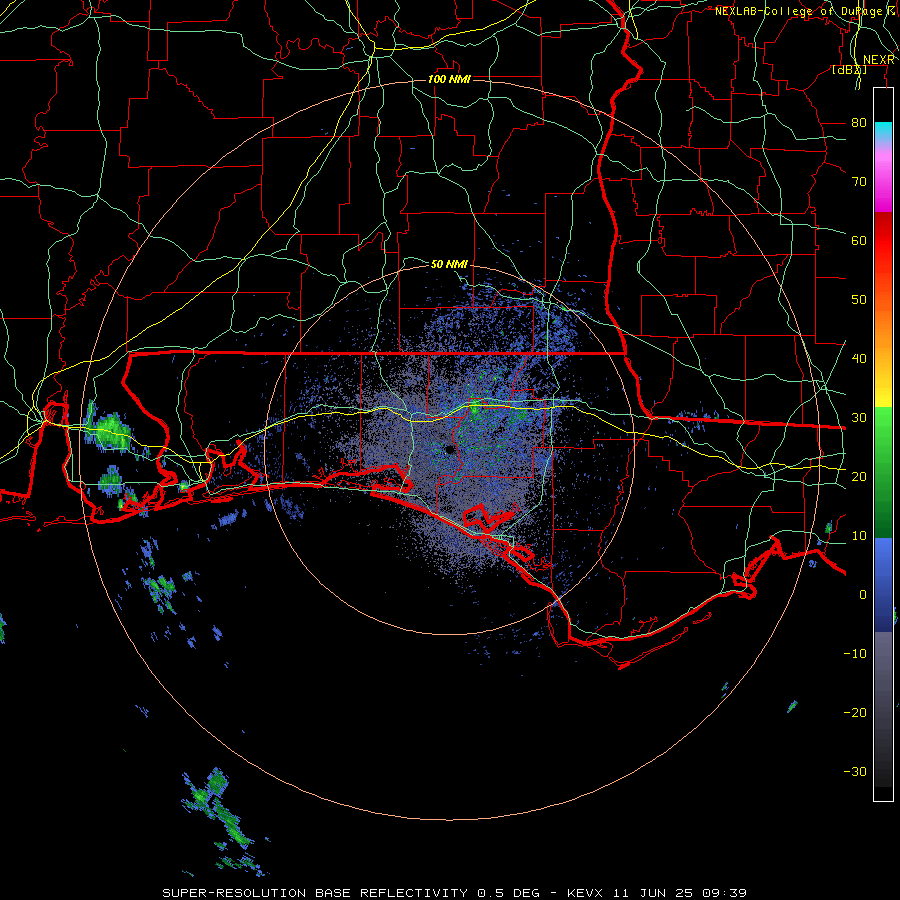
Task: Click the 50 value on dBZ scale
Action: [x=859, y=300]
